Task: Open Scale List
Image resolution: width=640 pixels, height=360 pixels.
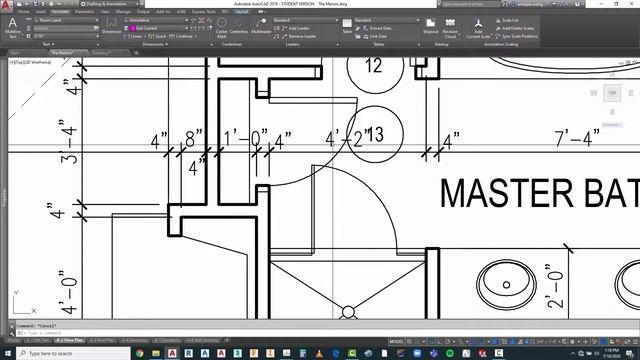Action: pyautogui.click(x=507, y=20)
